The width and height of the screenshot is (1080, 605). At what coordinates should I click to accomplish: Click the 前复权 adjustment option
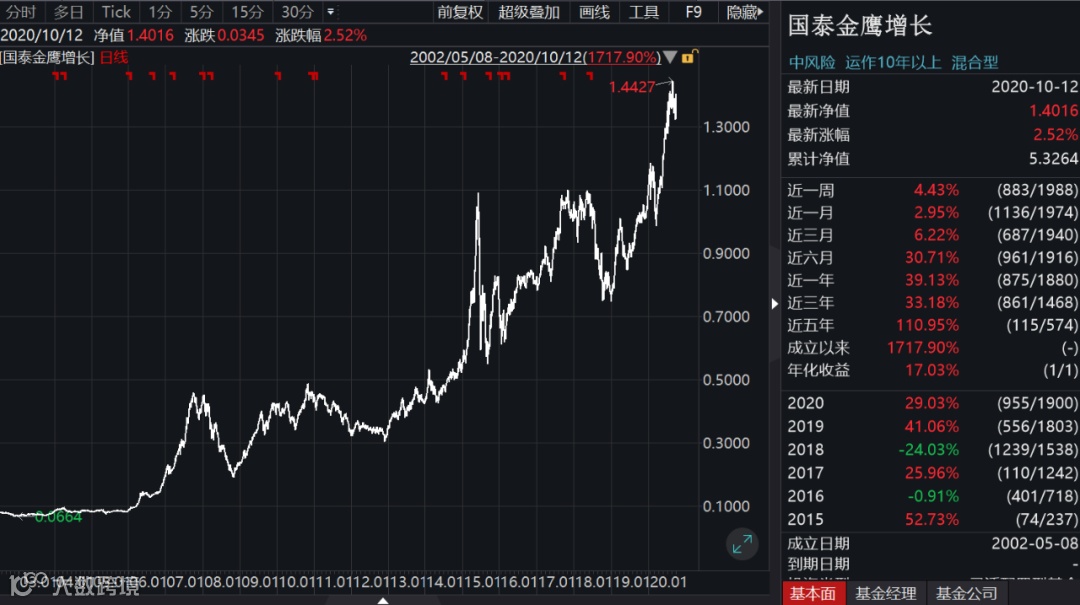click(x=459, y=12)
